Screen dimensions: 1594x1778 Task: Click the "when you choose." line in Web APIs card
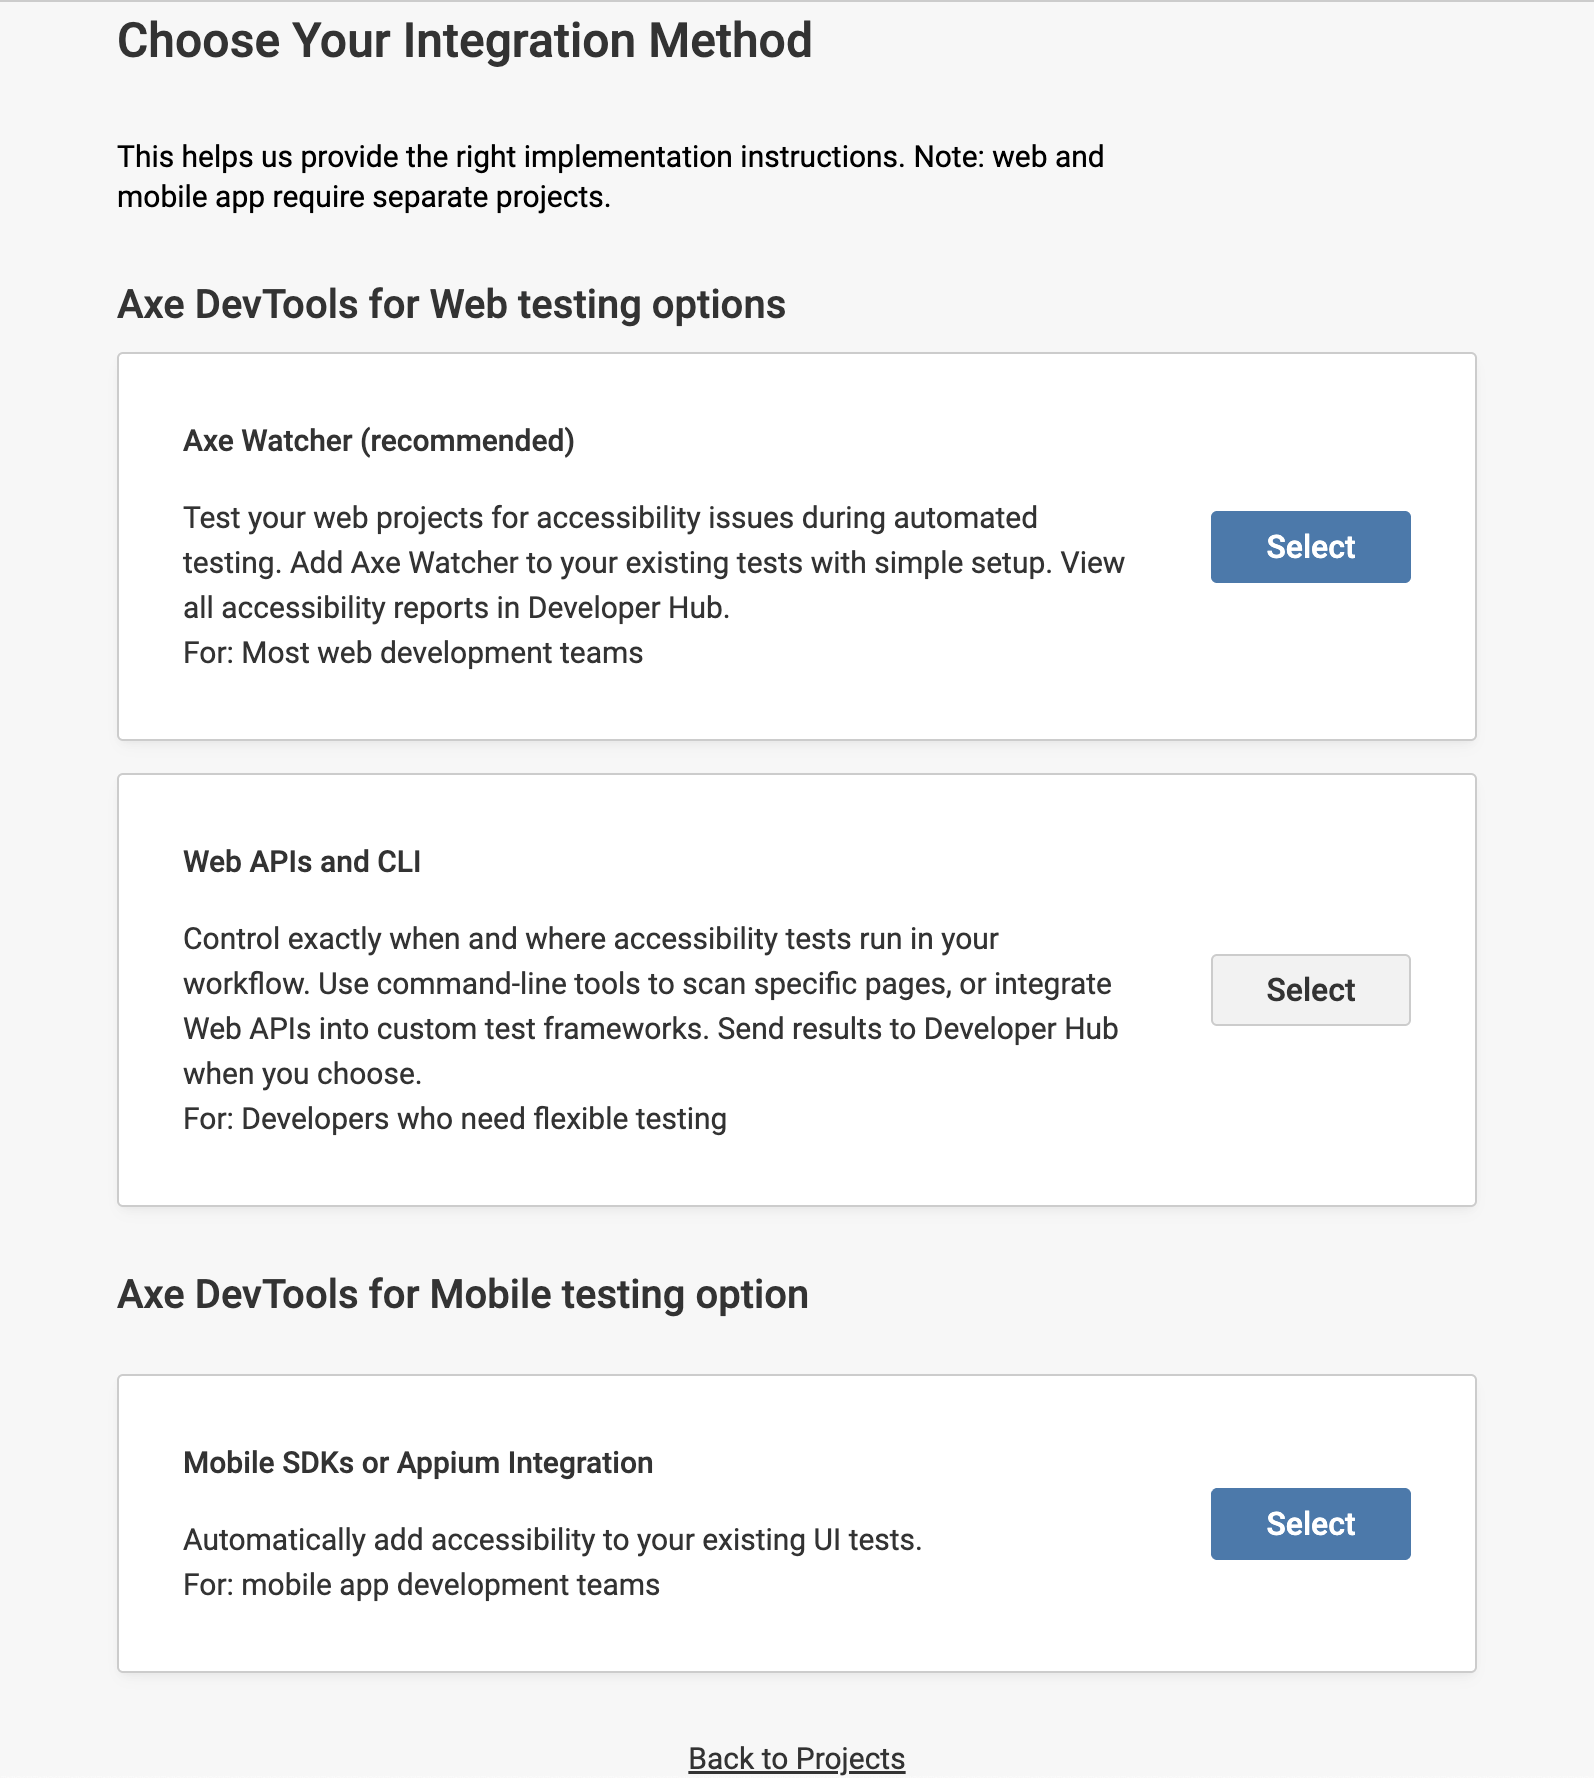(302, 1074)
